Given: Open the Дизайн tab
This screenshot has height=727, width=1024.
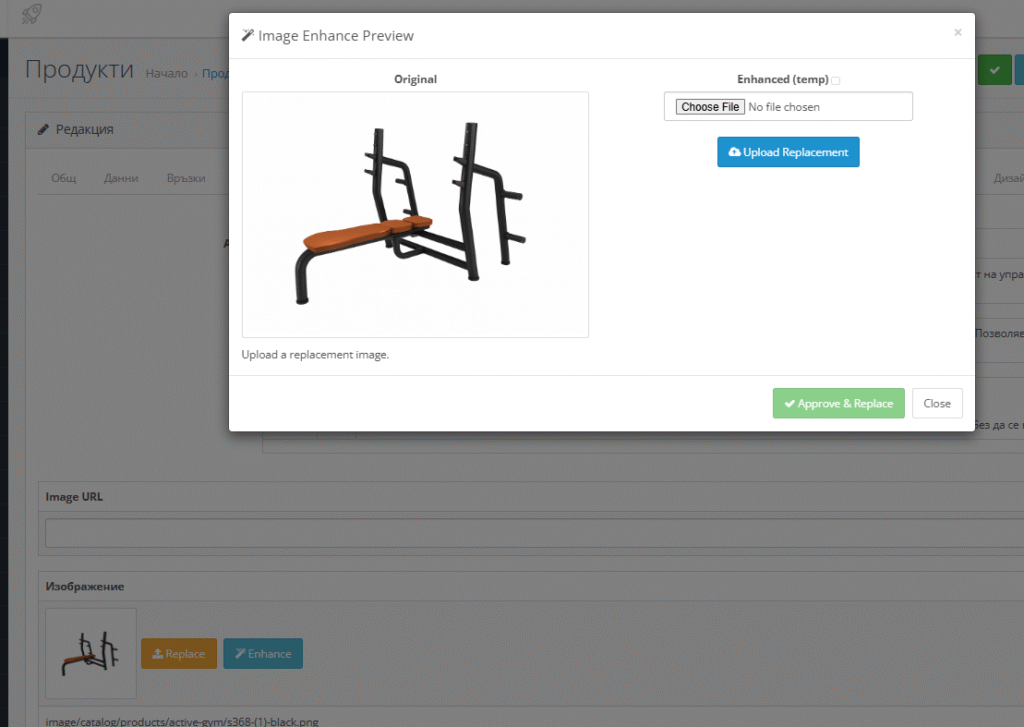Looking at the screenshot, I should pos(1008,178).
